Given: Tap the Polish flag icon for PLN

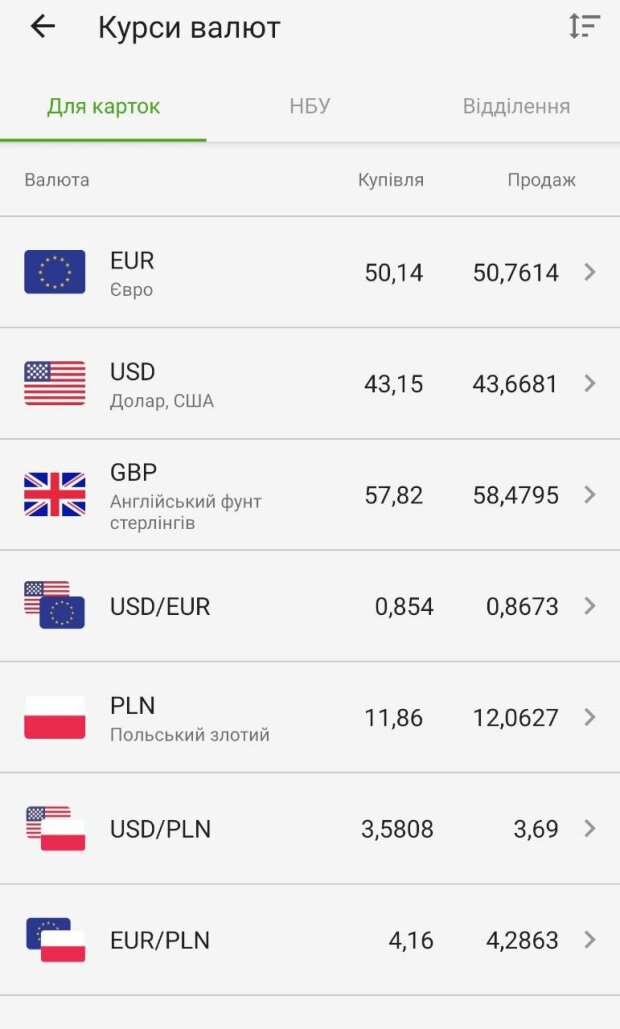Looking at the screenshot, I should coord(55,717).
